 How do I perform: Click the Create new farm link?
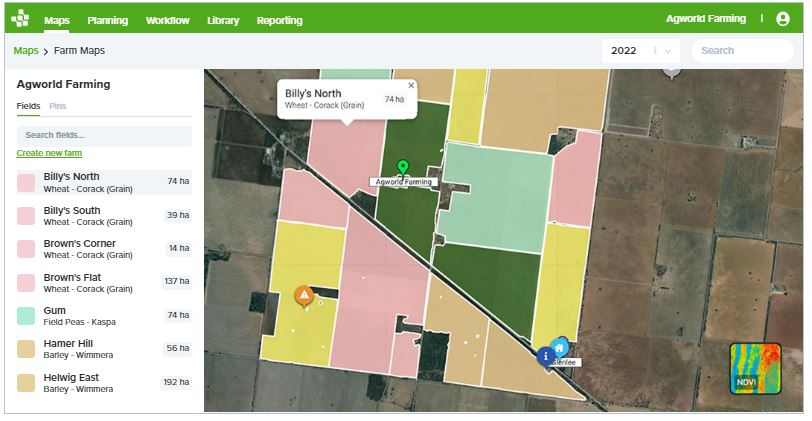[49, 153]
